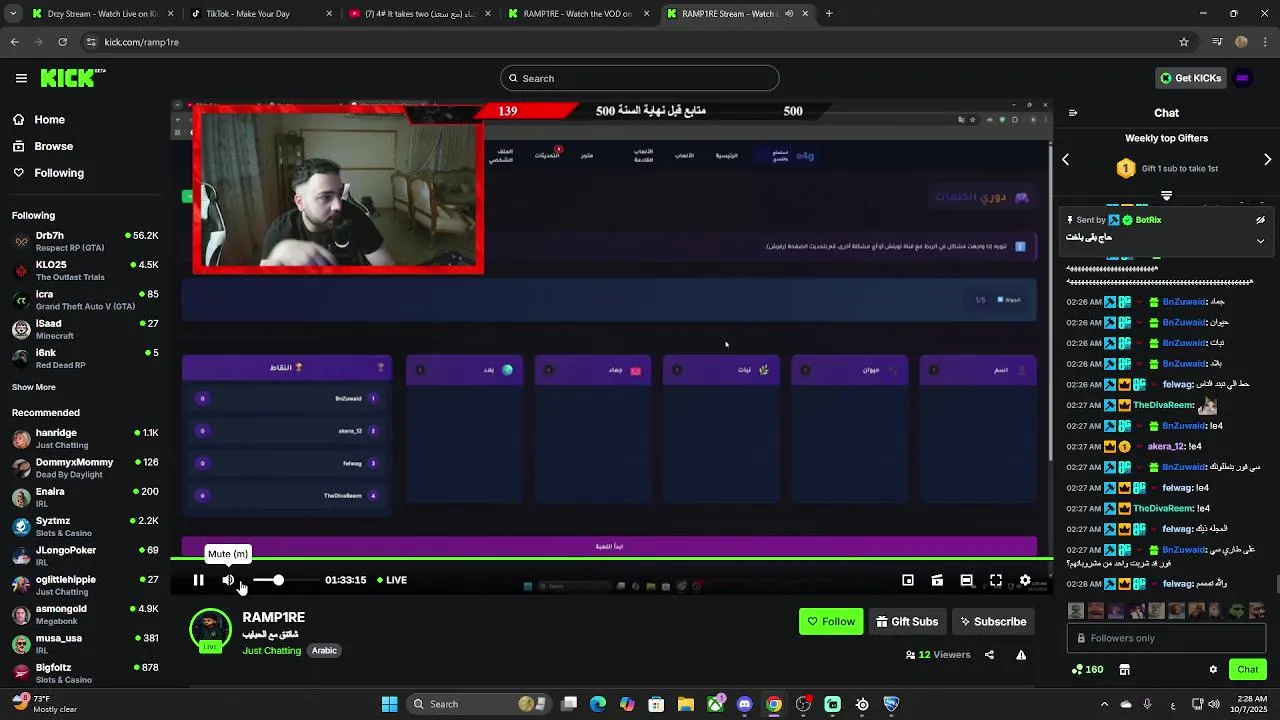Screen dimensions: 1280x720
Task: Toggle mini player mode
Action: point(908,580)
